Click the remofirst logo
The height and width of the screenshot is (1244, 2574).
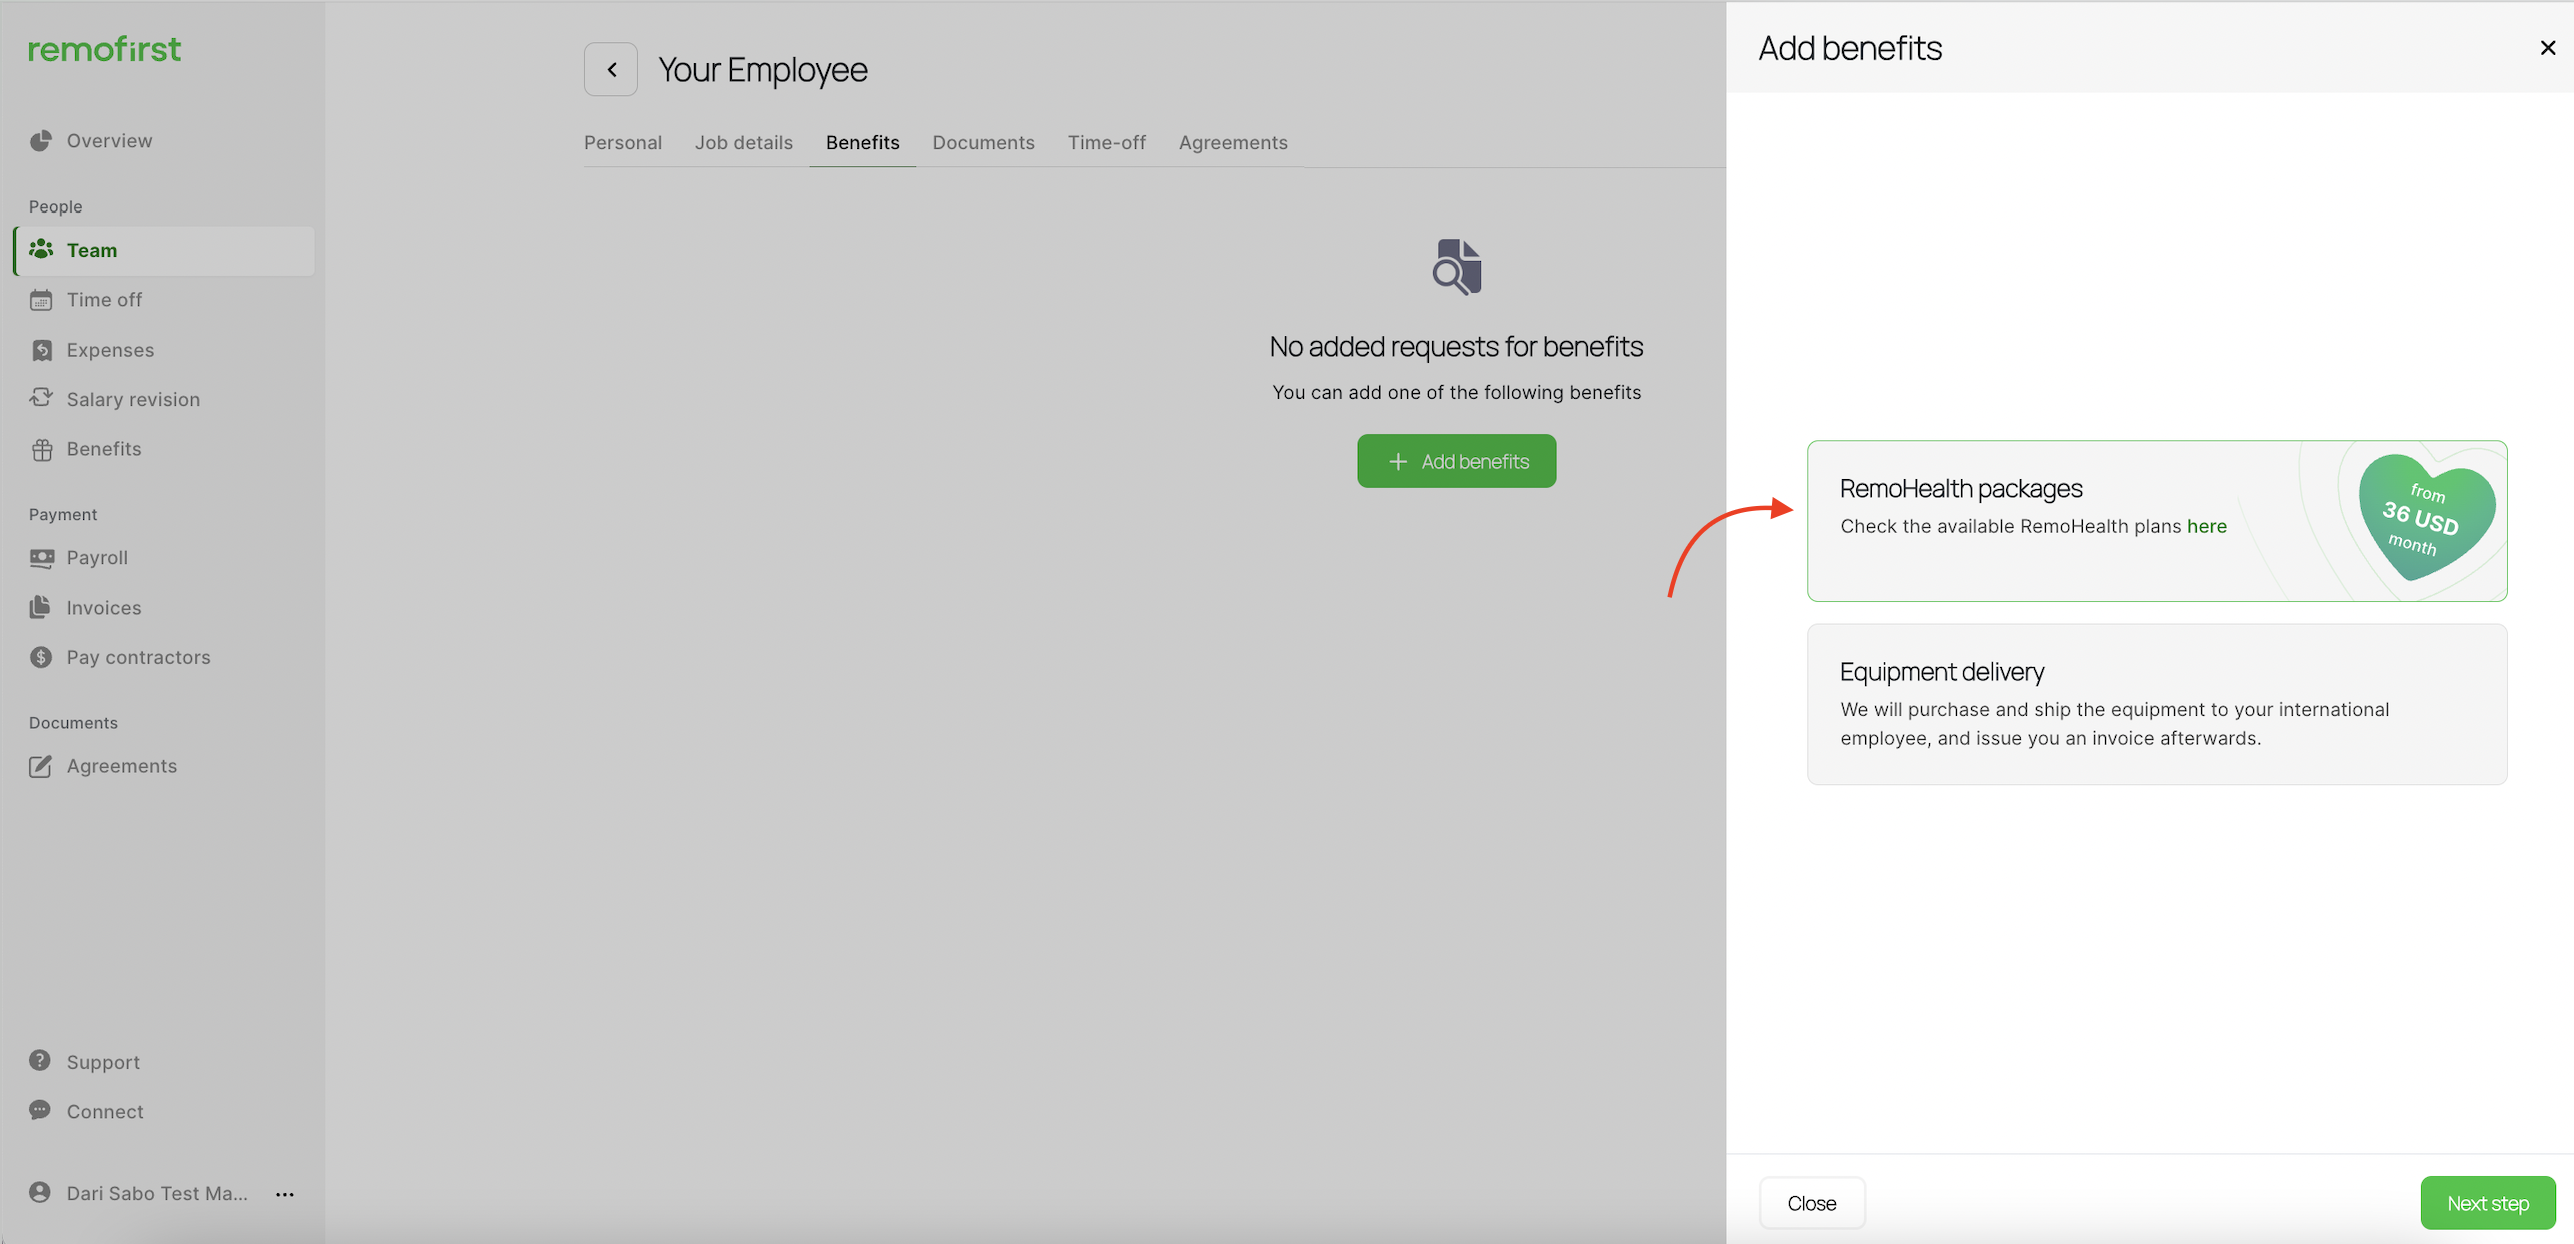click(105, 49)
